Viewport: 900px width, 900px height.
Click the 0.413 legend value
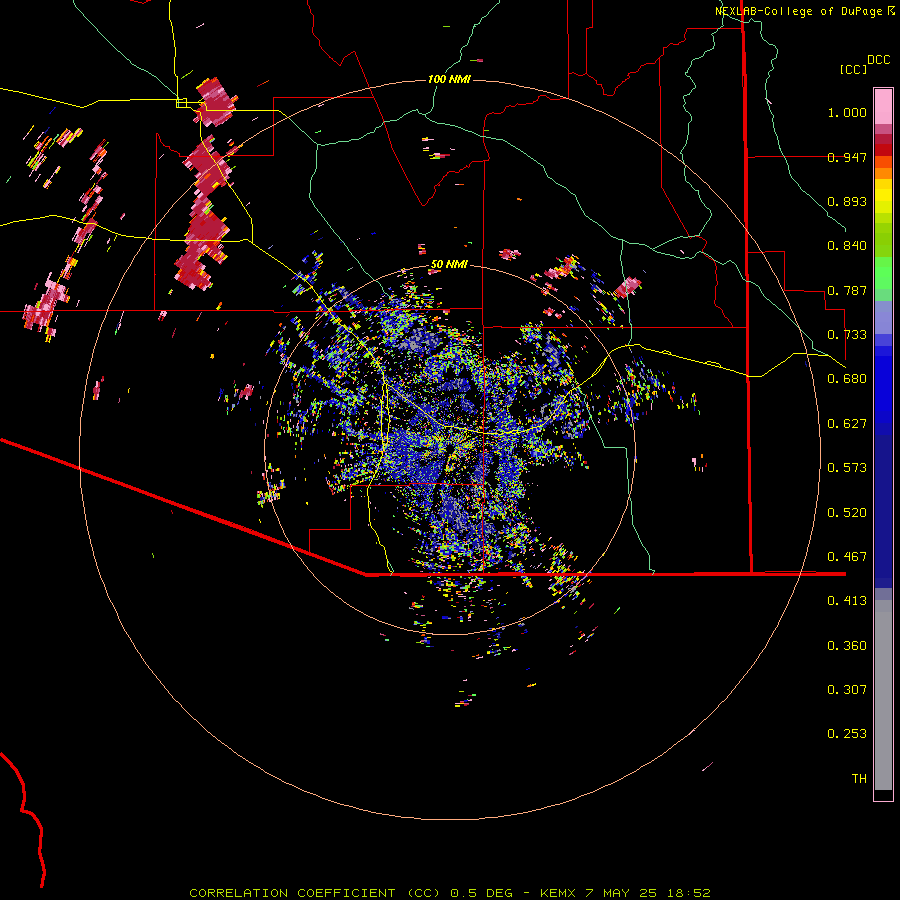click(x=847, y=601)
